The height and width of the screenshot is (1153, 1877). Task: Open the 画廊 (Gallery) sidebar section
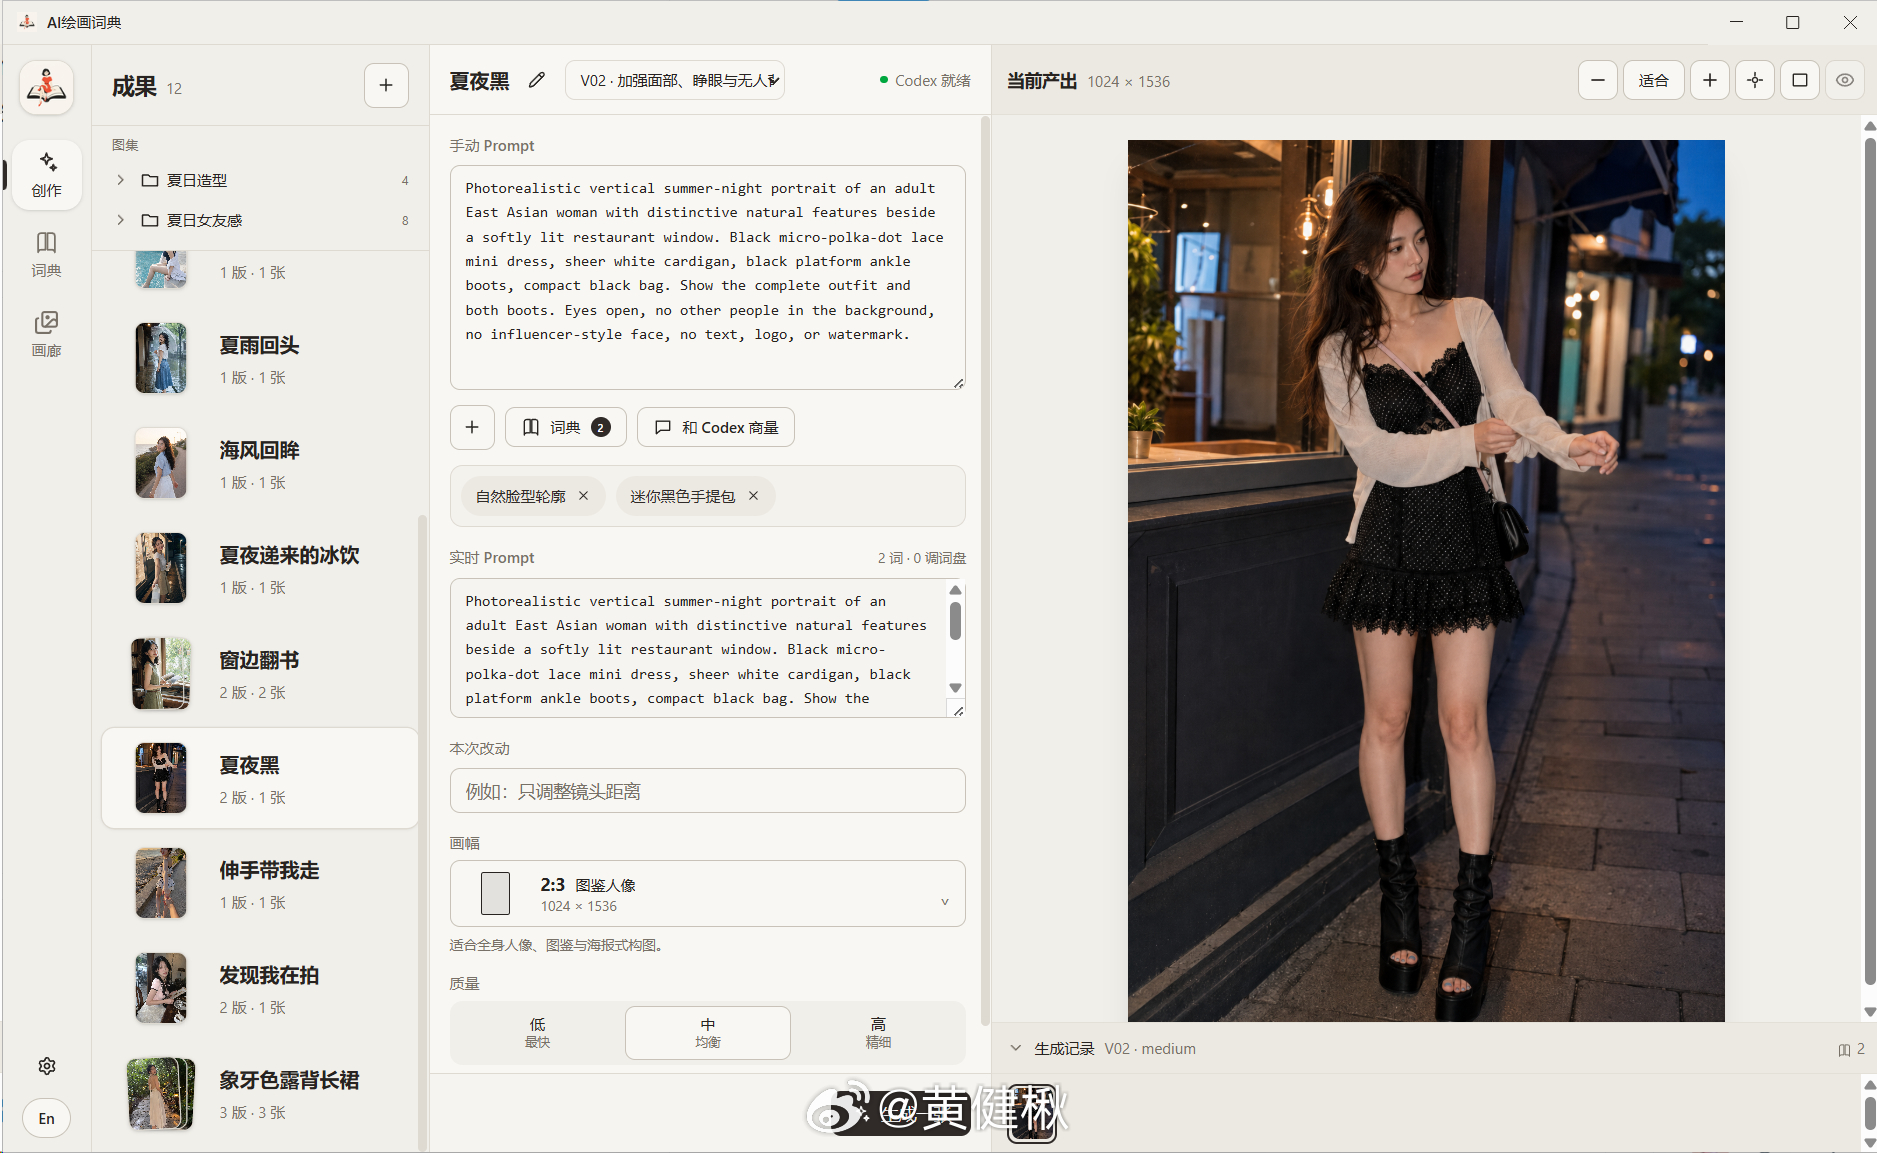[47, 335]
